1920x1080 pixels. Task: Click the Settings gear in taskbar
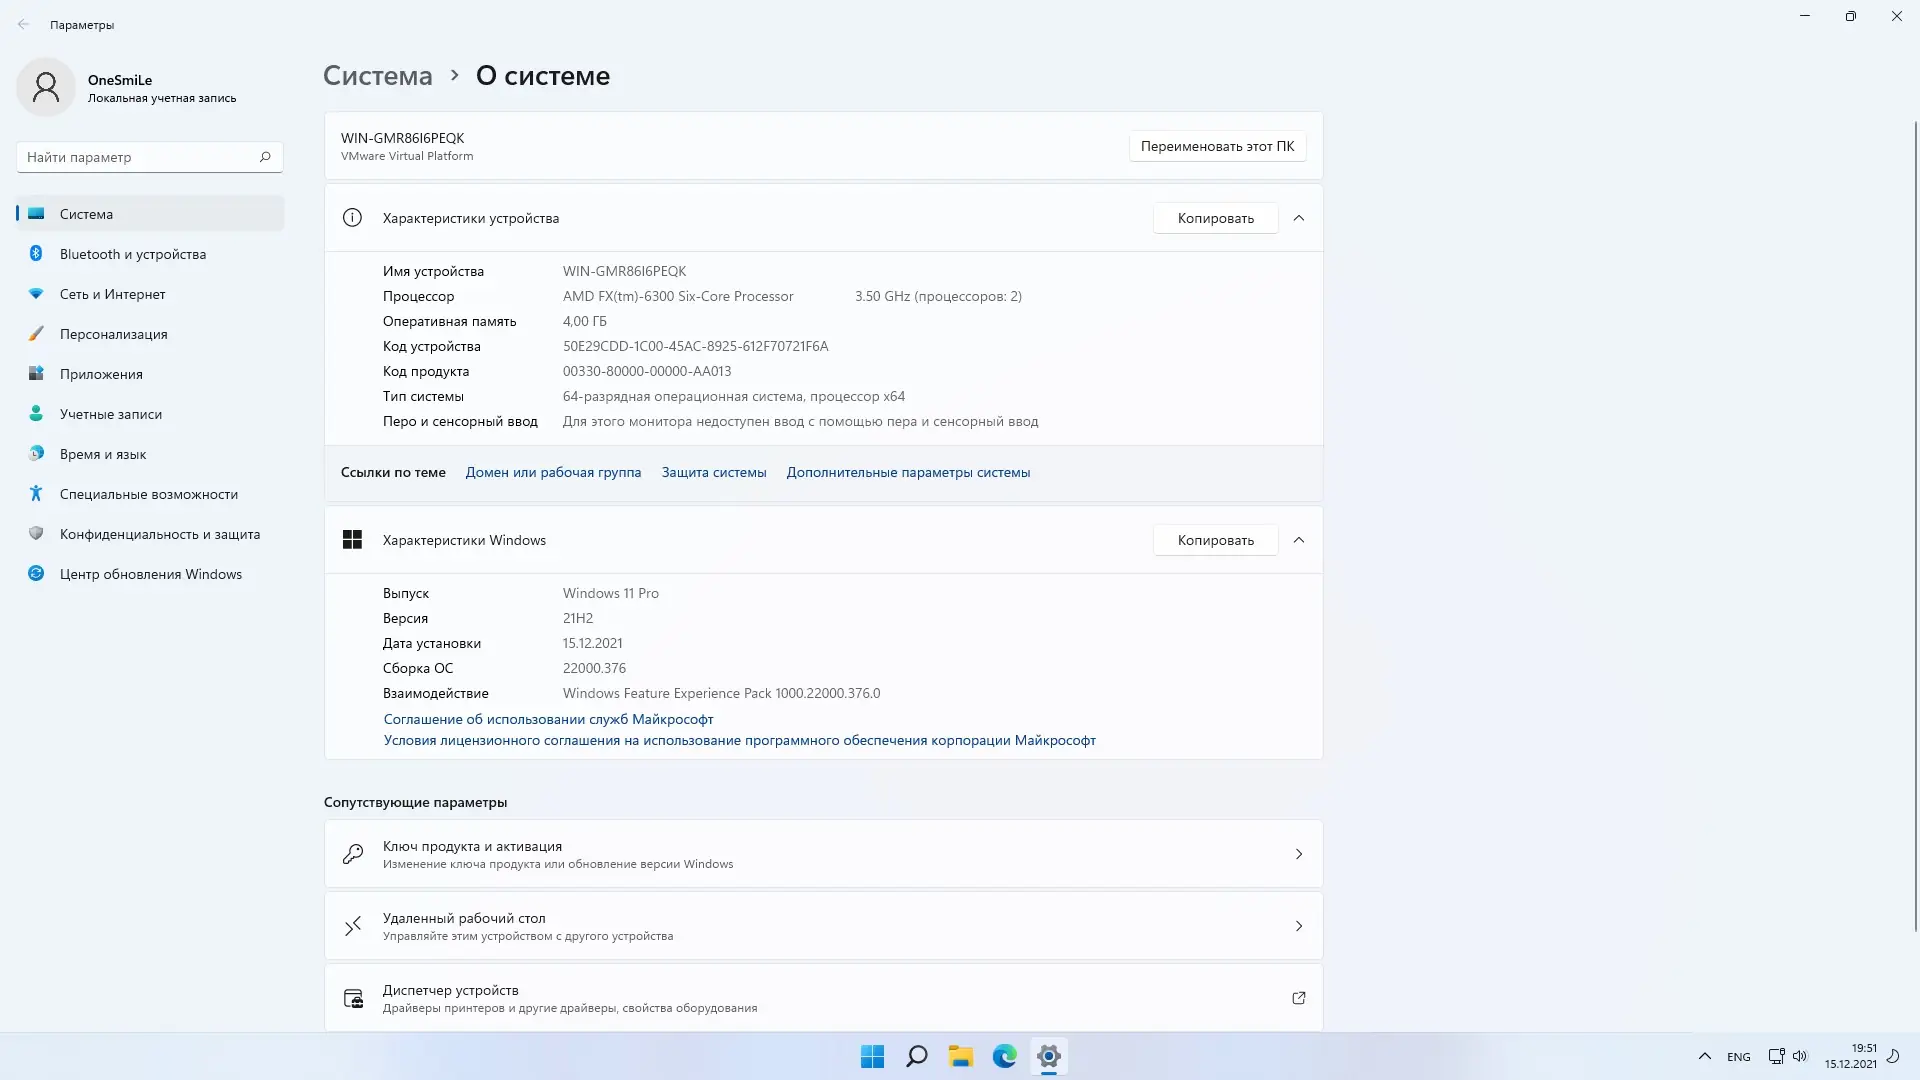pyautogui.click(x=1048, y=1056)
